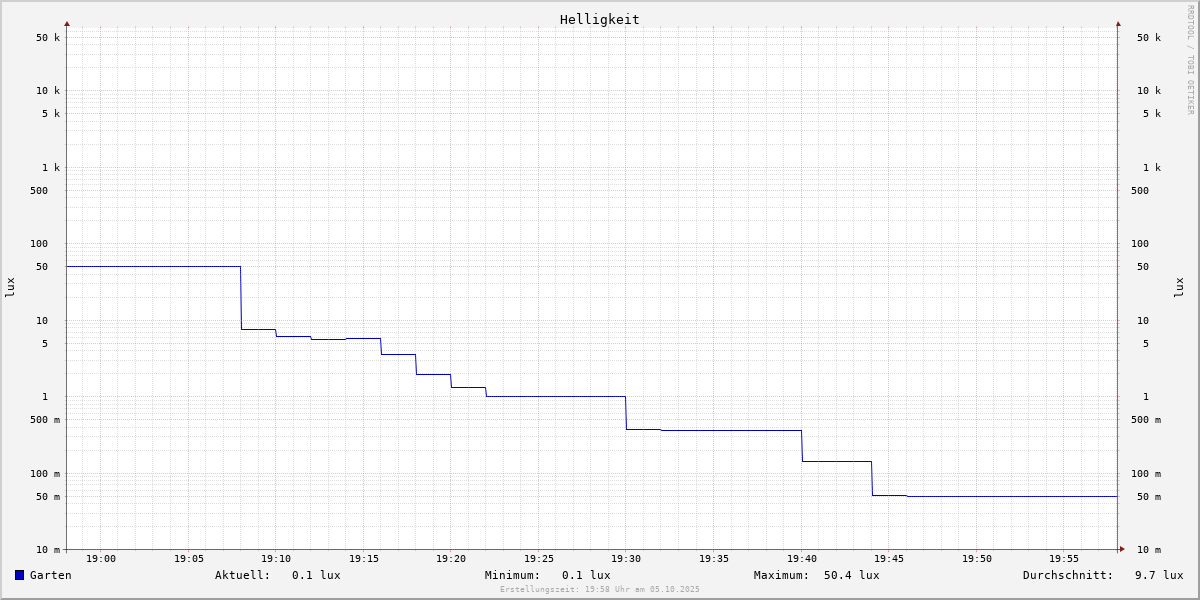Click the blue Garten legend color square

click(19, 575)
